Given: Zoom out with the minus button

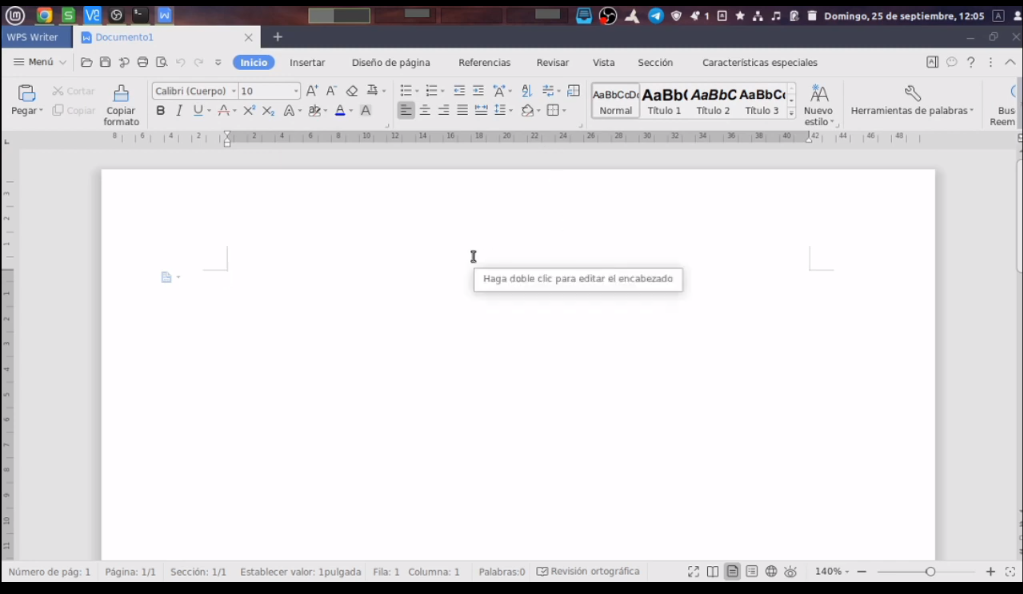Looking at the screenshot, I should click(861, 572).
